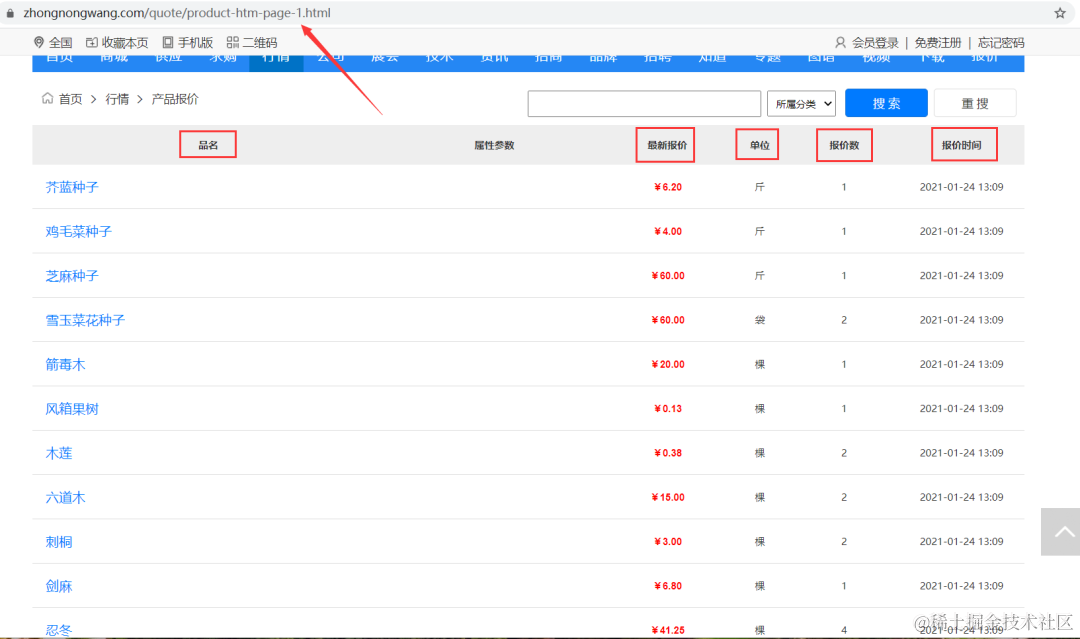Click the search keyword input field
The width and height of the screenshot is (1080, 639).
[644, 104]
